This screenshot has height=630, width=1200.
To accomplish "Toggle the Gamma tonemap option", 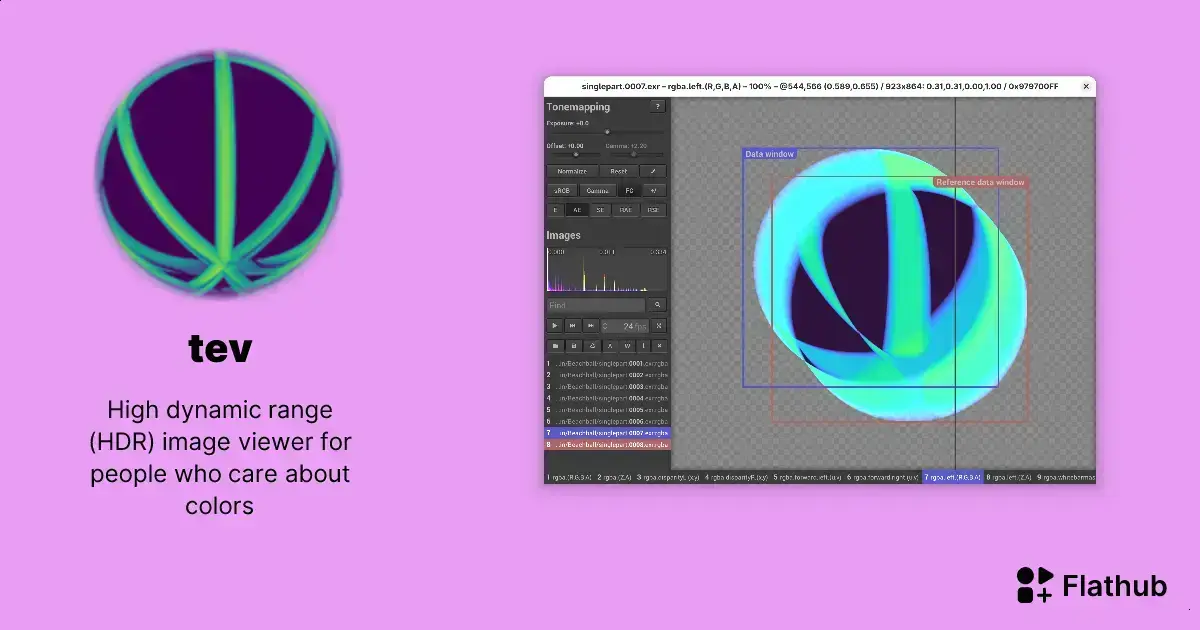I will click(598, 190).
